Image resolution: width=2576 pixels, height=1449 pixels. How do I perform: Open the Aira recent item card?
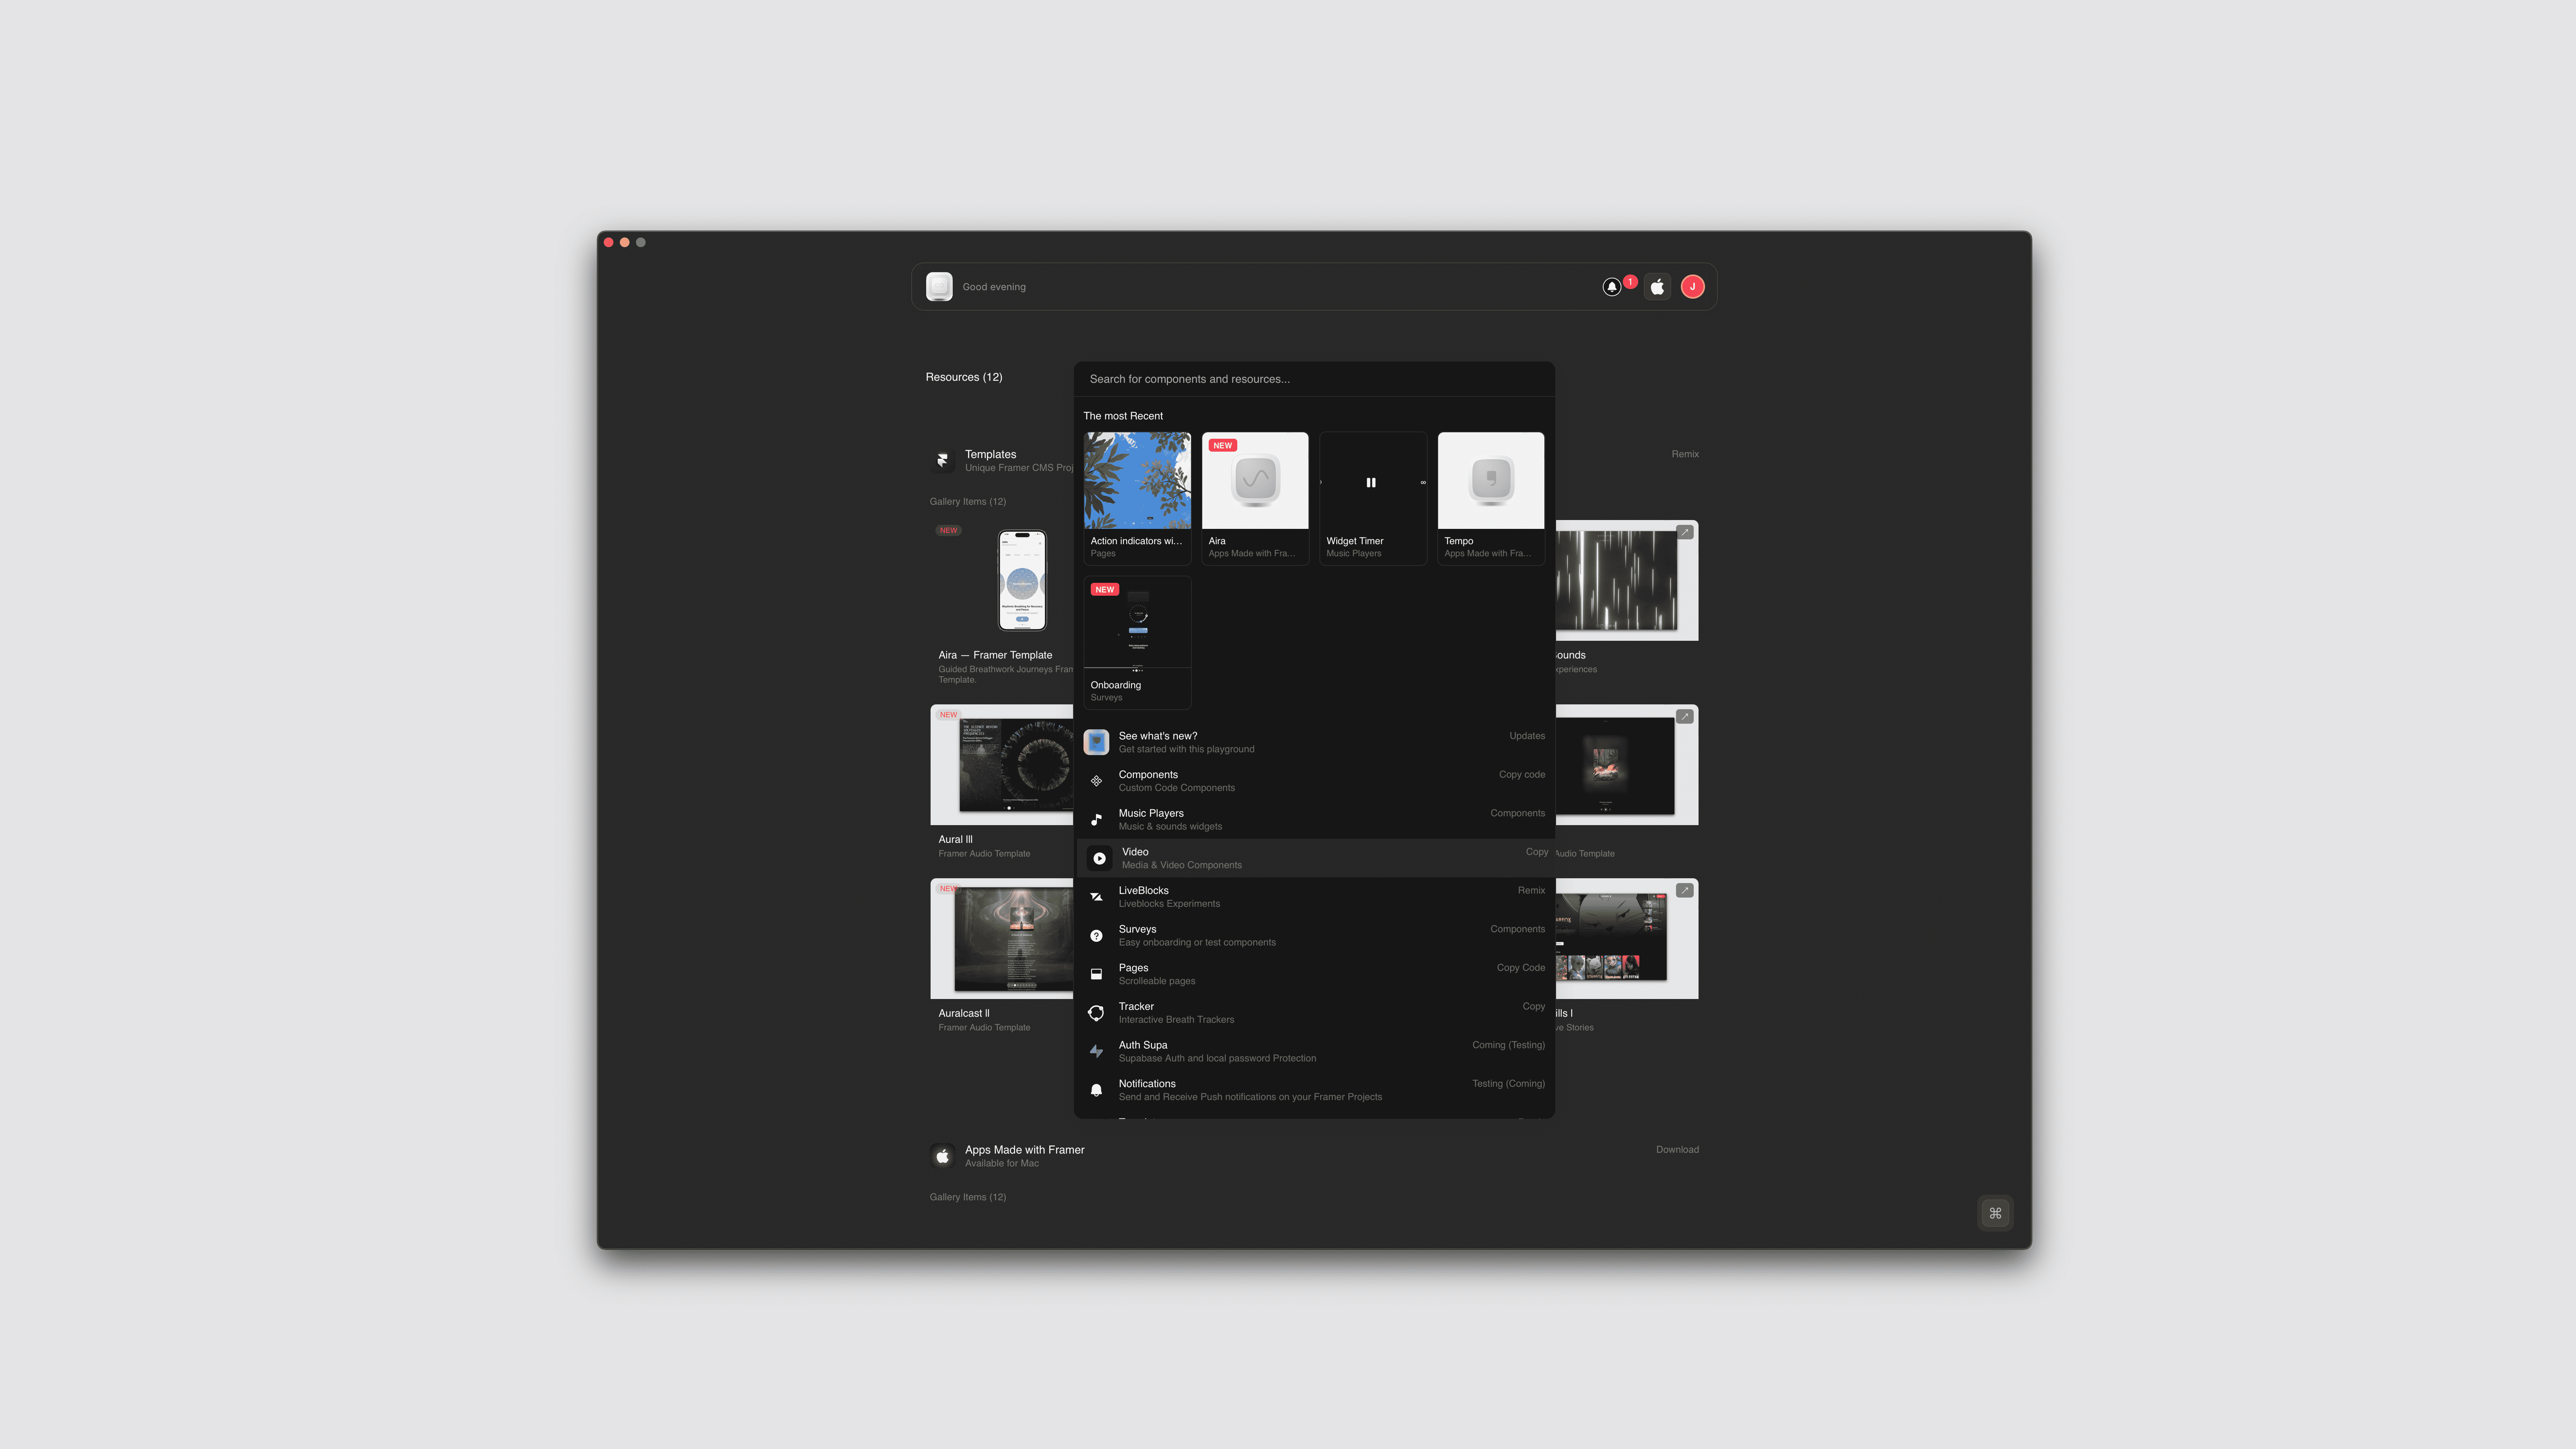coord(1255,498)
